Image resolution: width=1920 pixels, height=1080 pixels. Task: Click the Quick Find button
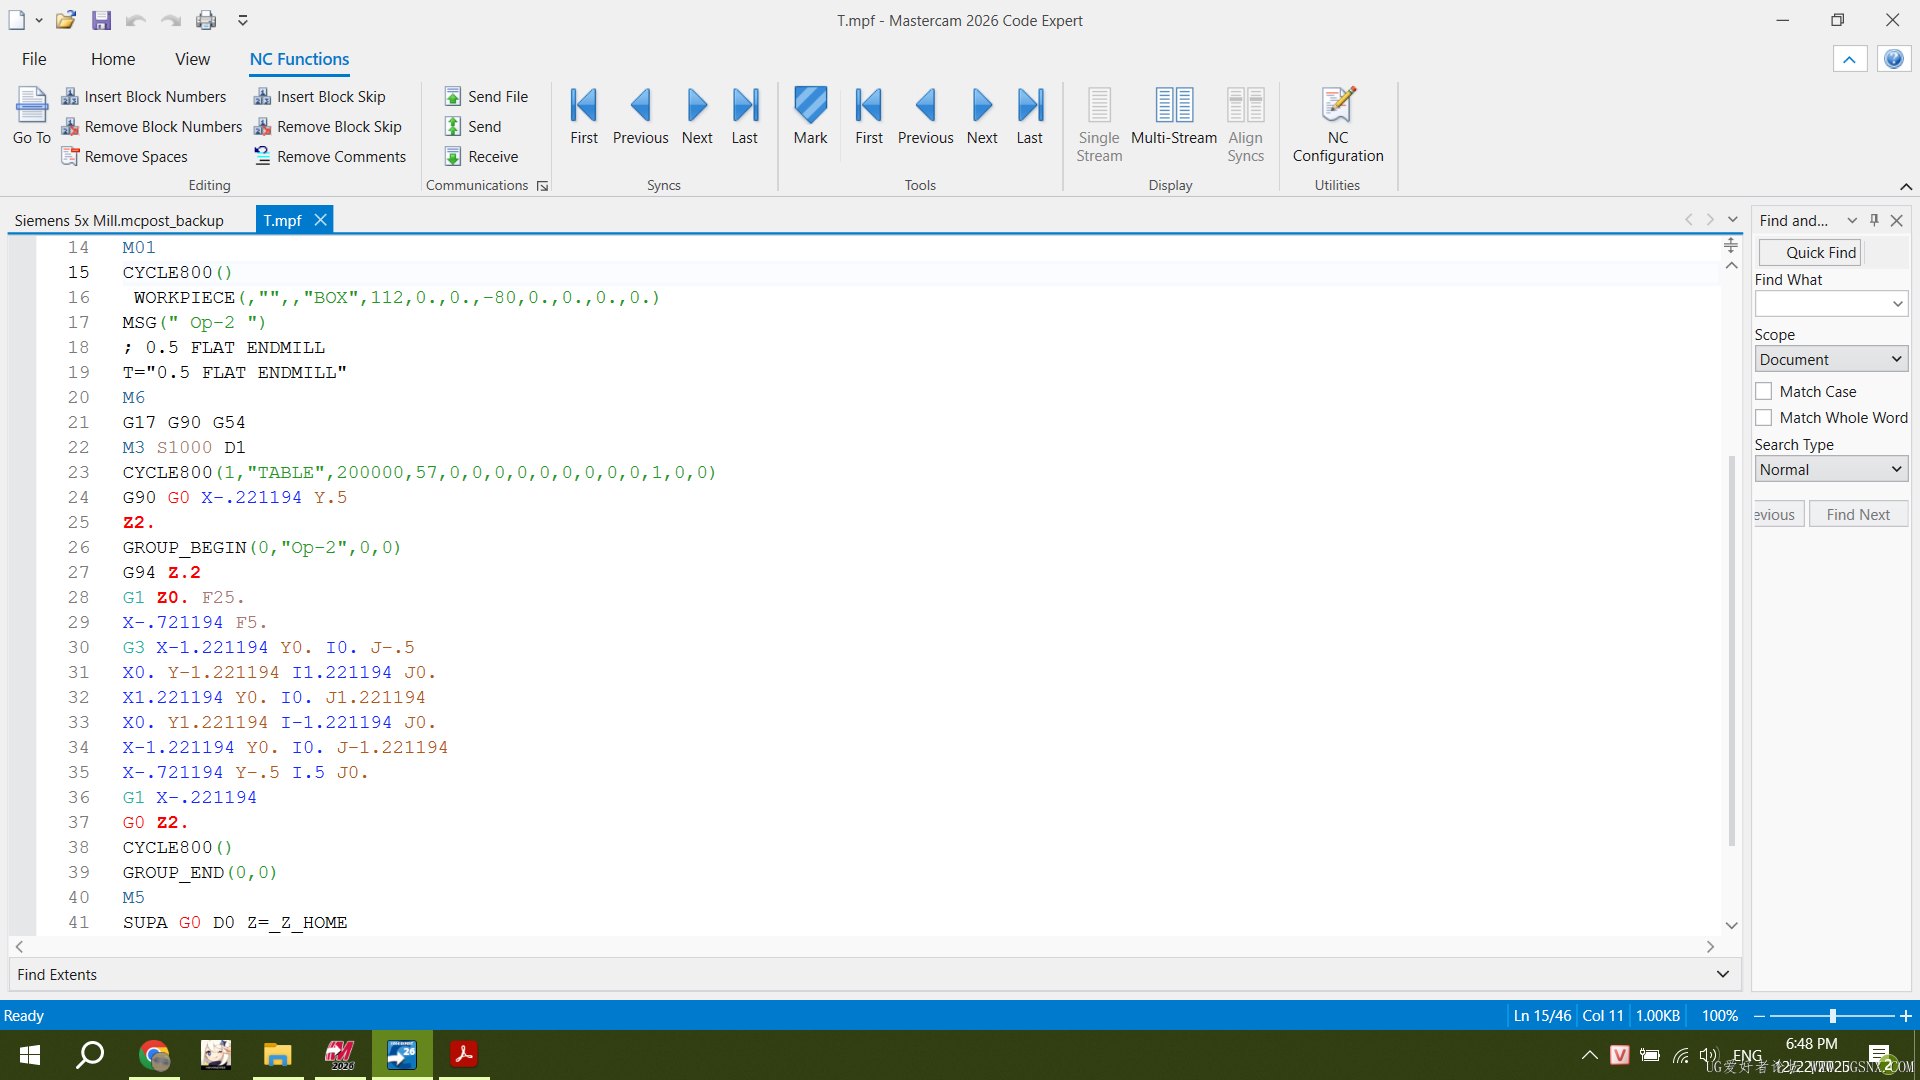click(1810, 253)
